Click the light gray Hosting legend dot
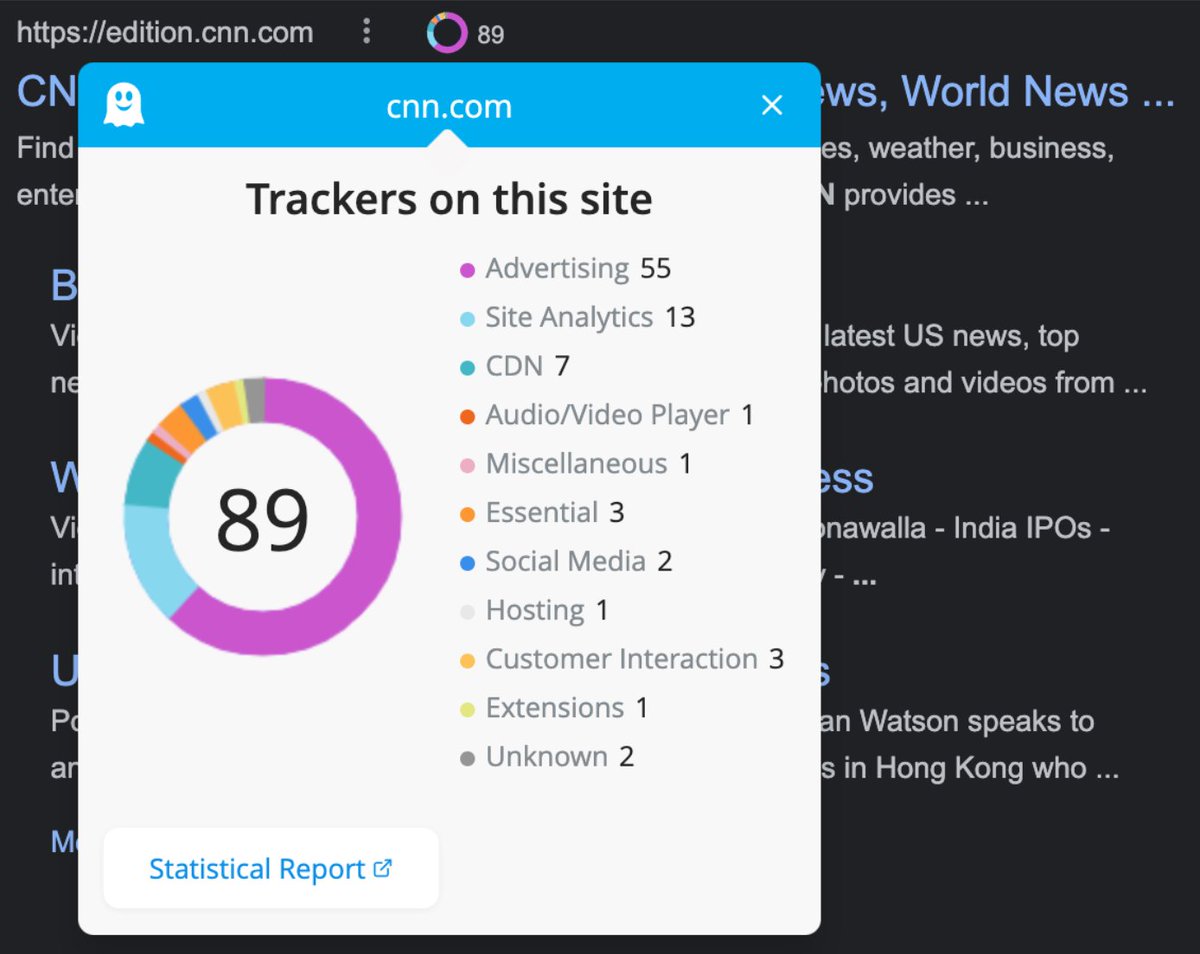Viewport: 1200px width, 954px height. coord(467,612)
